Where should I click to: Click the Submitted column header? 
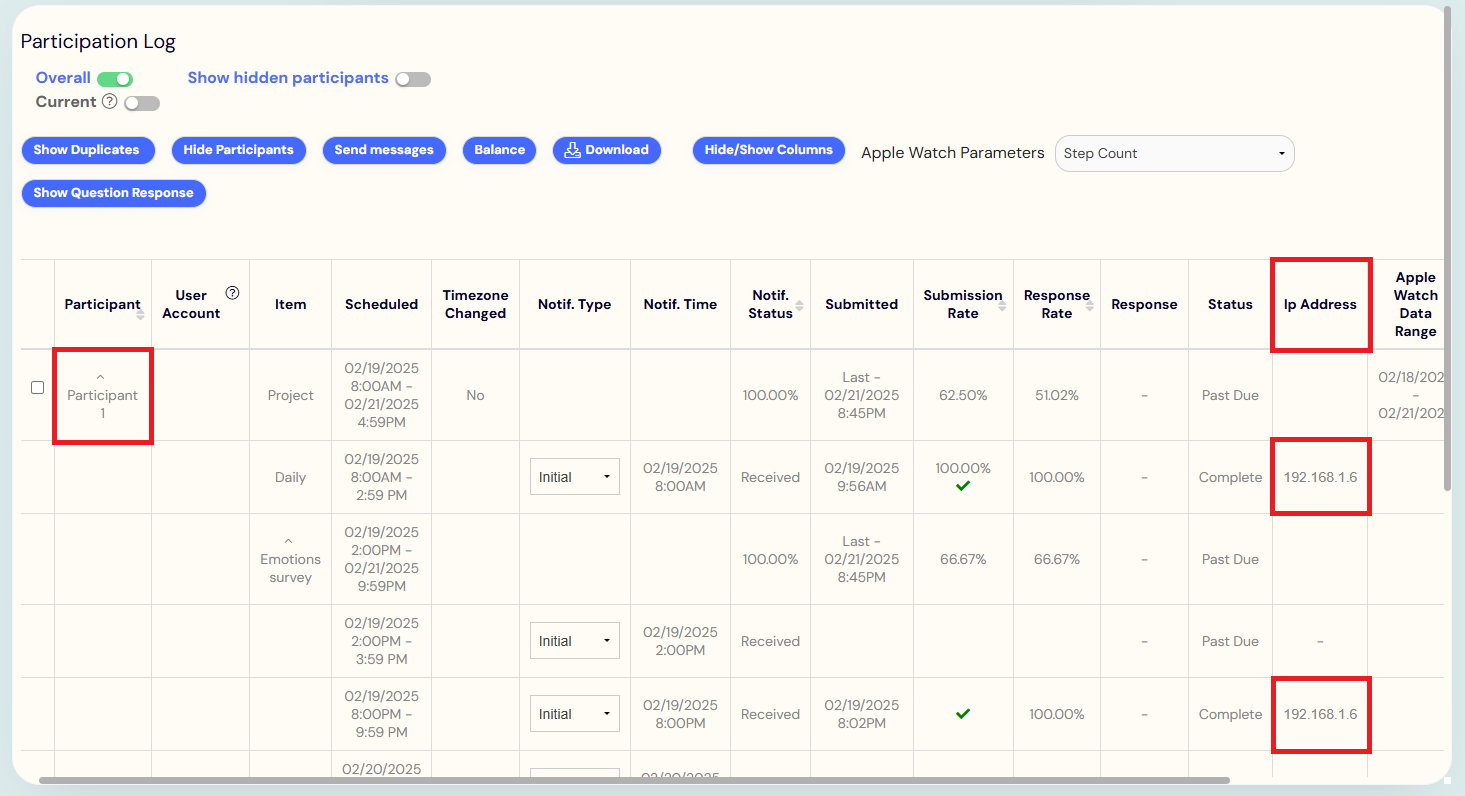(861, 304)
